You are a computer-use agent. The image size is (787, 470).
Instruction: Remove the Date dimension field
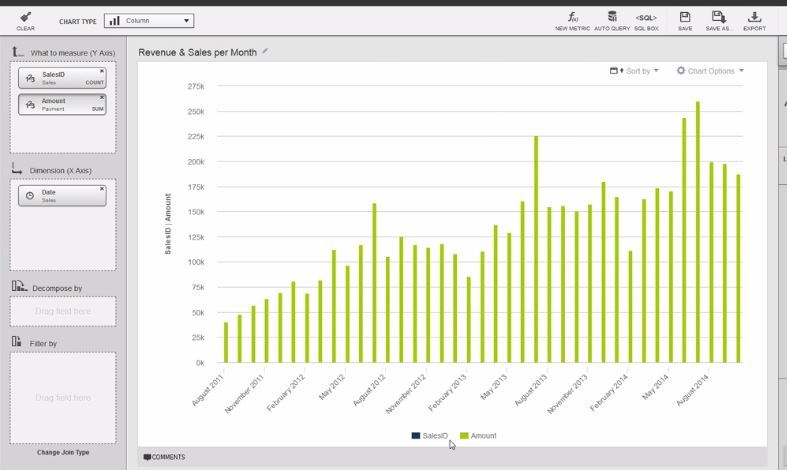coord(101,188)
